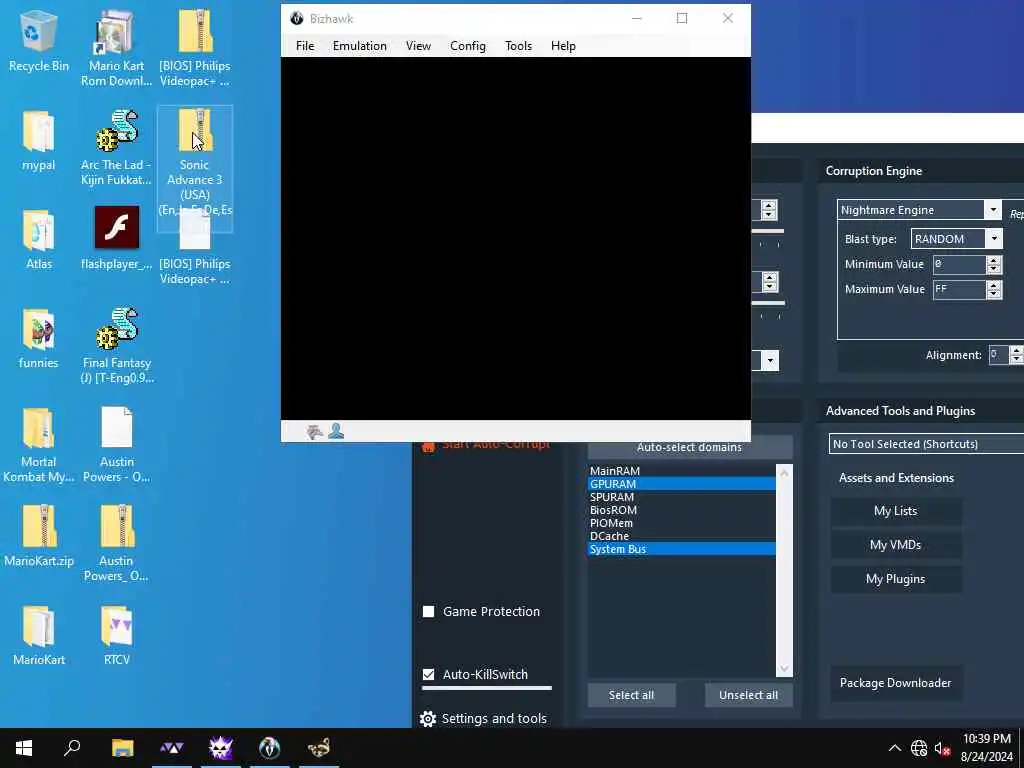Open My Plugins in Assets and Extensions
Screen dimensions: 1024x768
[x=895, y=579]
